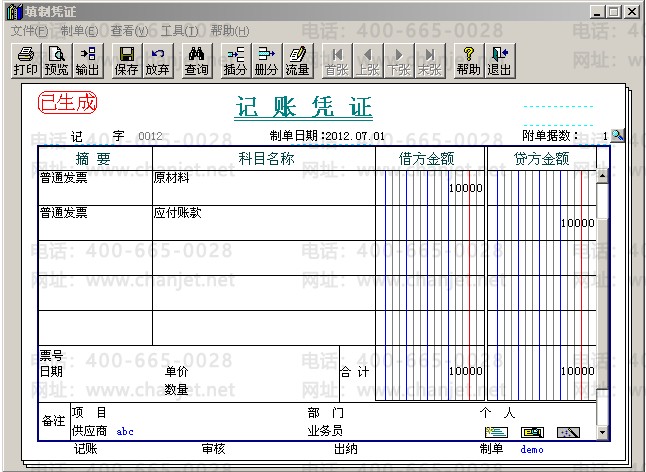The width and height of the screenshot is (646, 472).
Task: Click the 输出 export icon
Action: [87, 61]
